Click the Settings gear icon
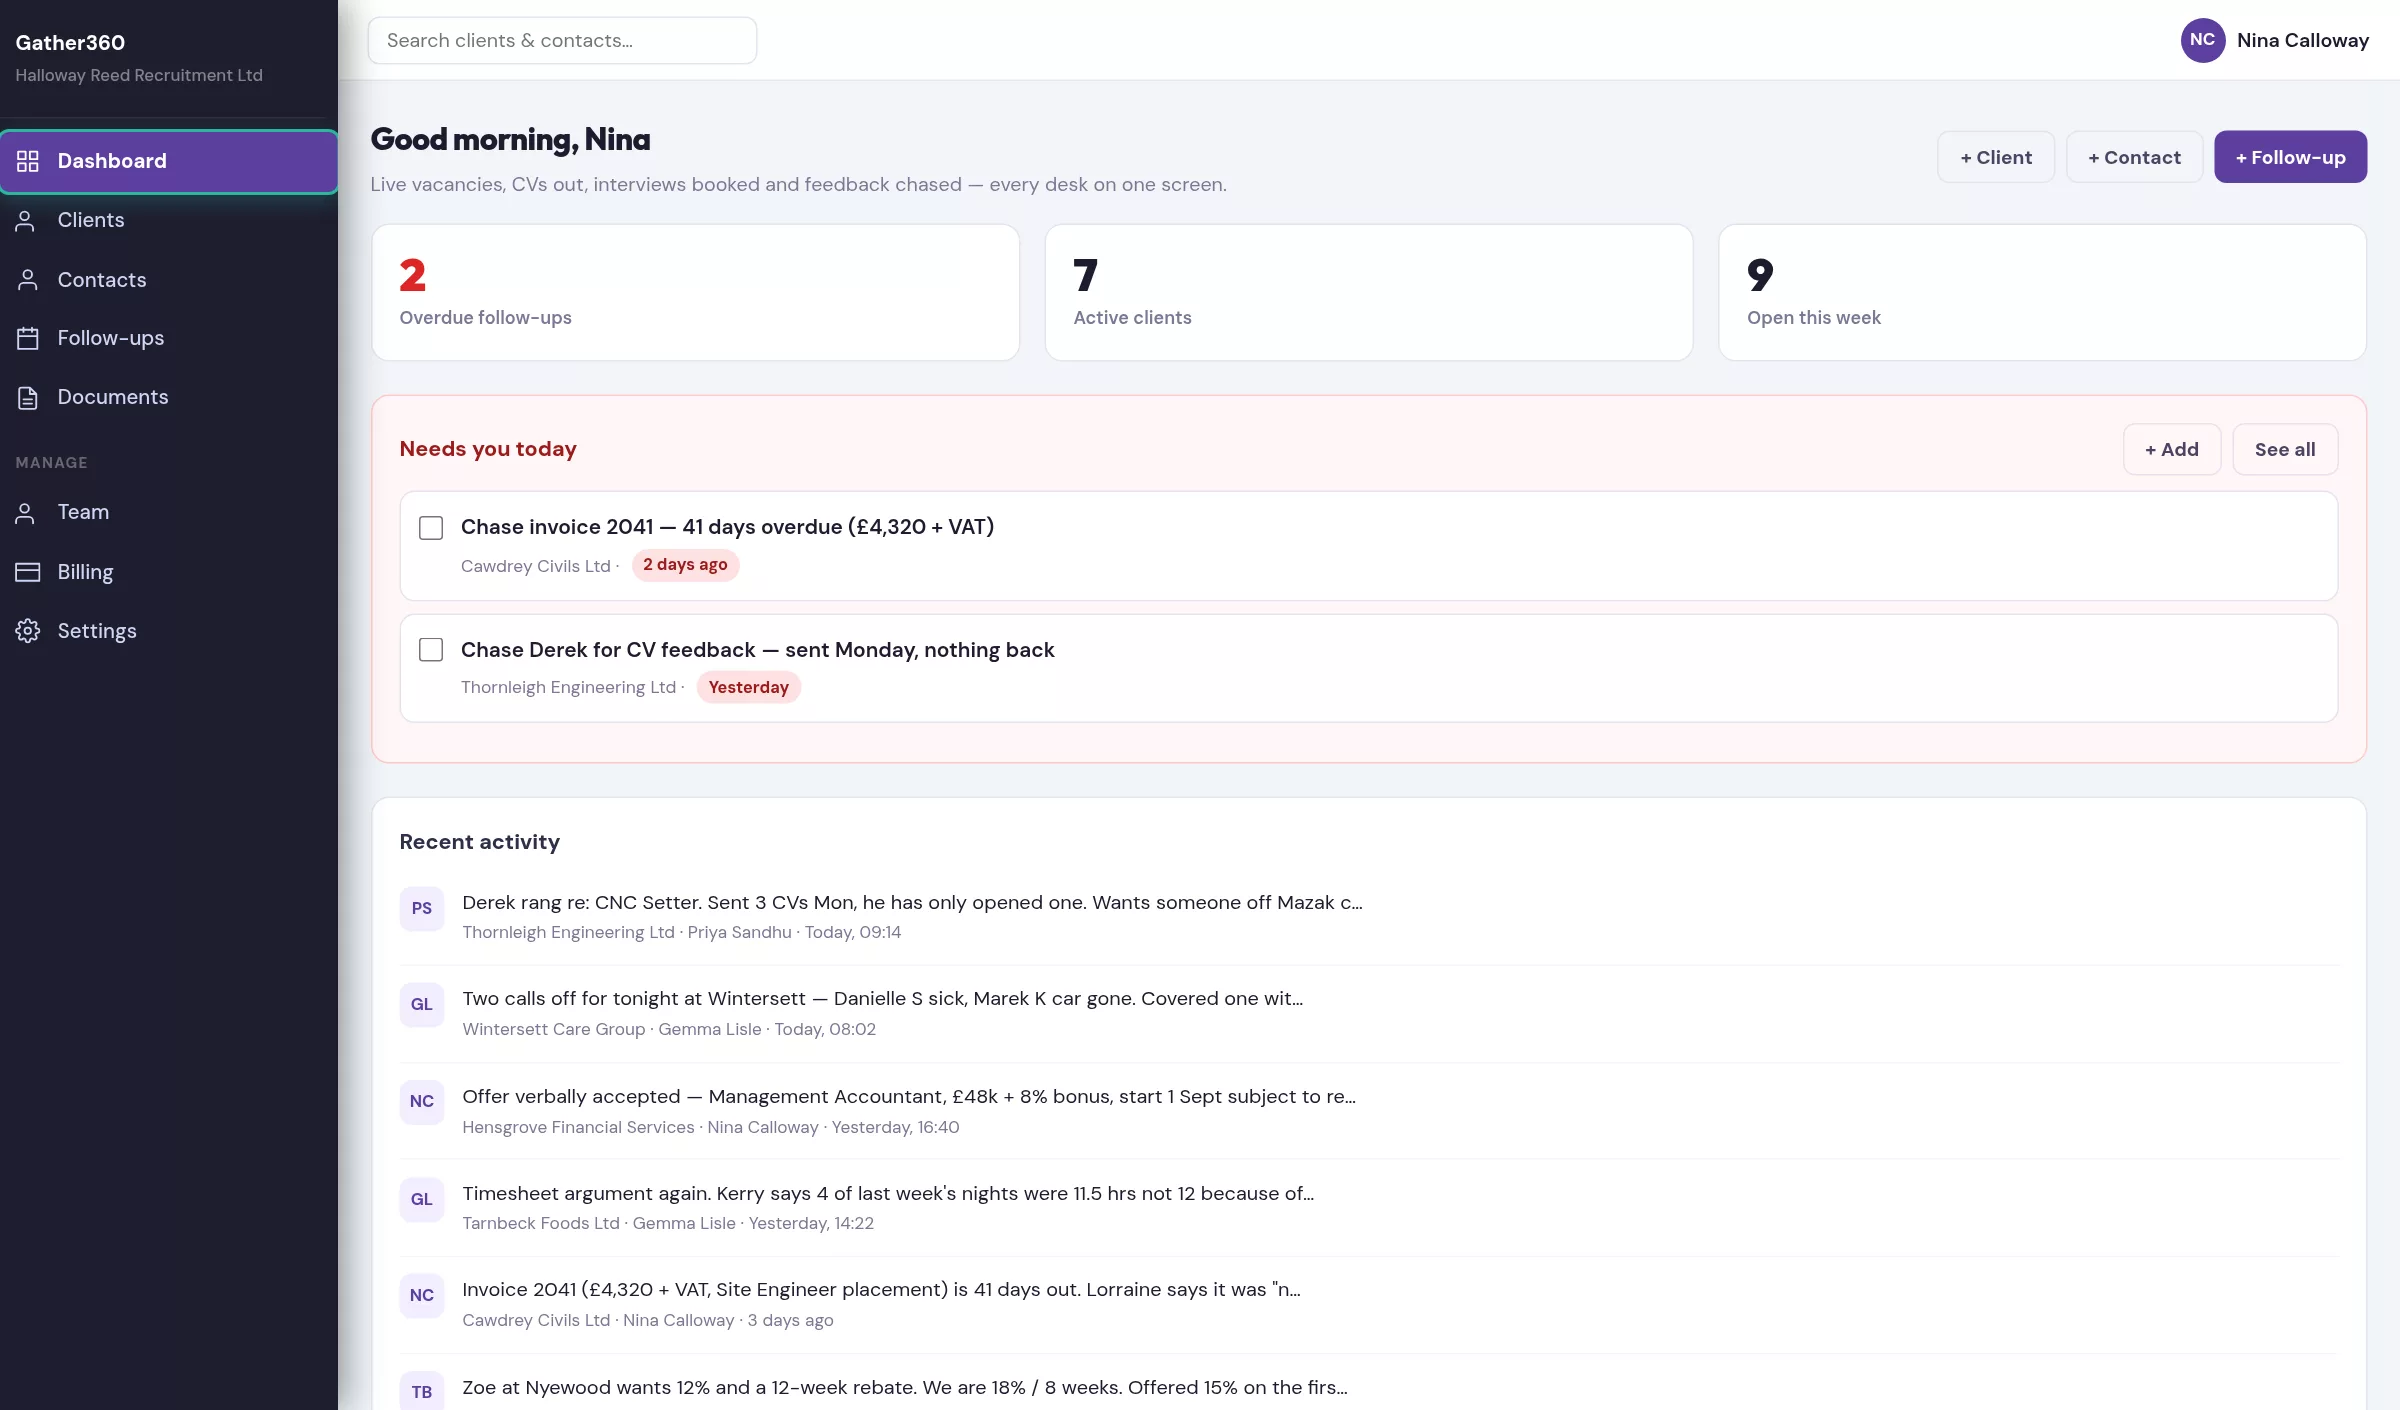Image resolution: width=2400 pixels, height=1410 pixels. point(28,631)
